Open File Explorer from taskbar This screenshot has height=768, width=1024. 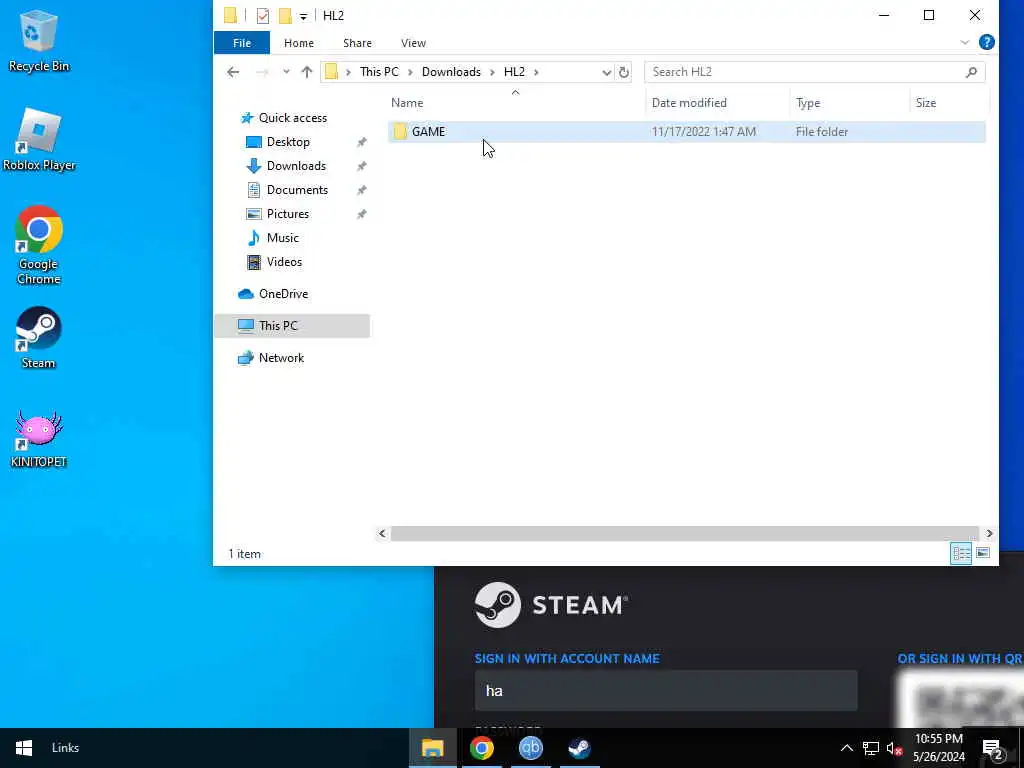(432, 748)
